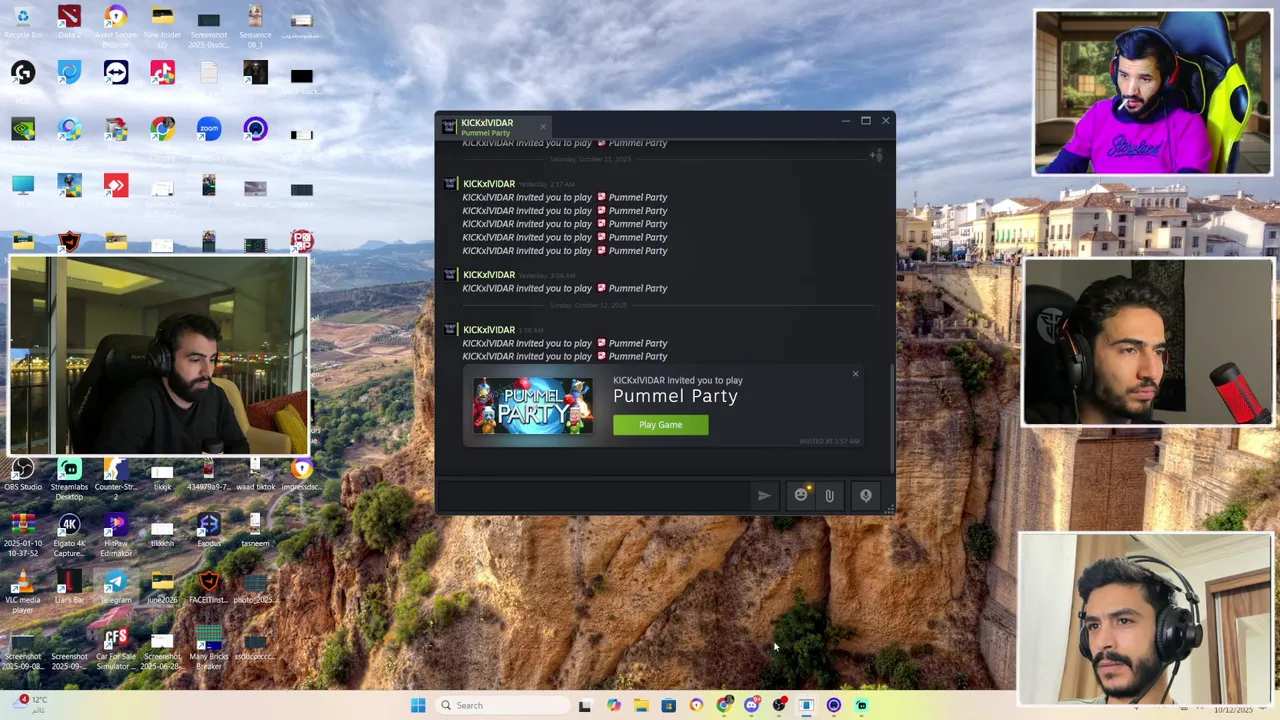Open File Explorer from the taskbar
Viewport: 1280px width, 720px height.
coord(641,706)
